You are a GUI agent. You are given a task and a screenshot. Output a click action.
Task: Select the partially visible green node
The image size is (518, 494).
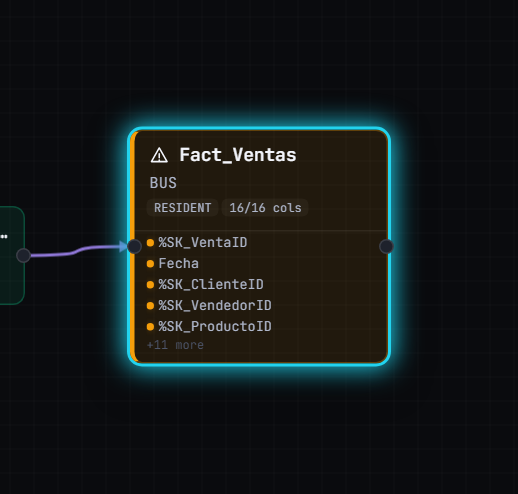12,255
